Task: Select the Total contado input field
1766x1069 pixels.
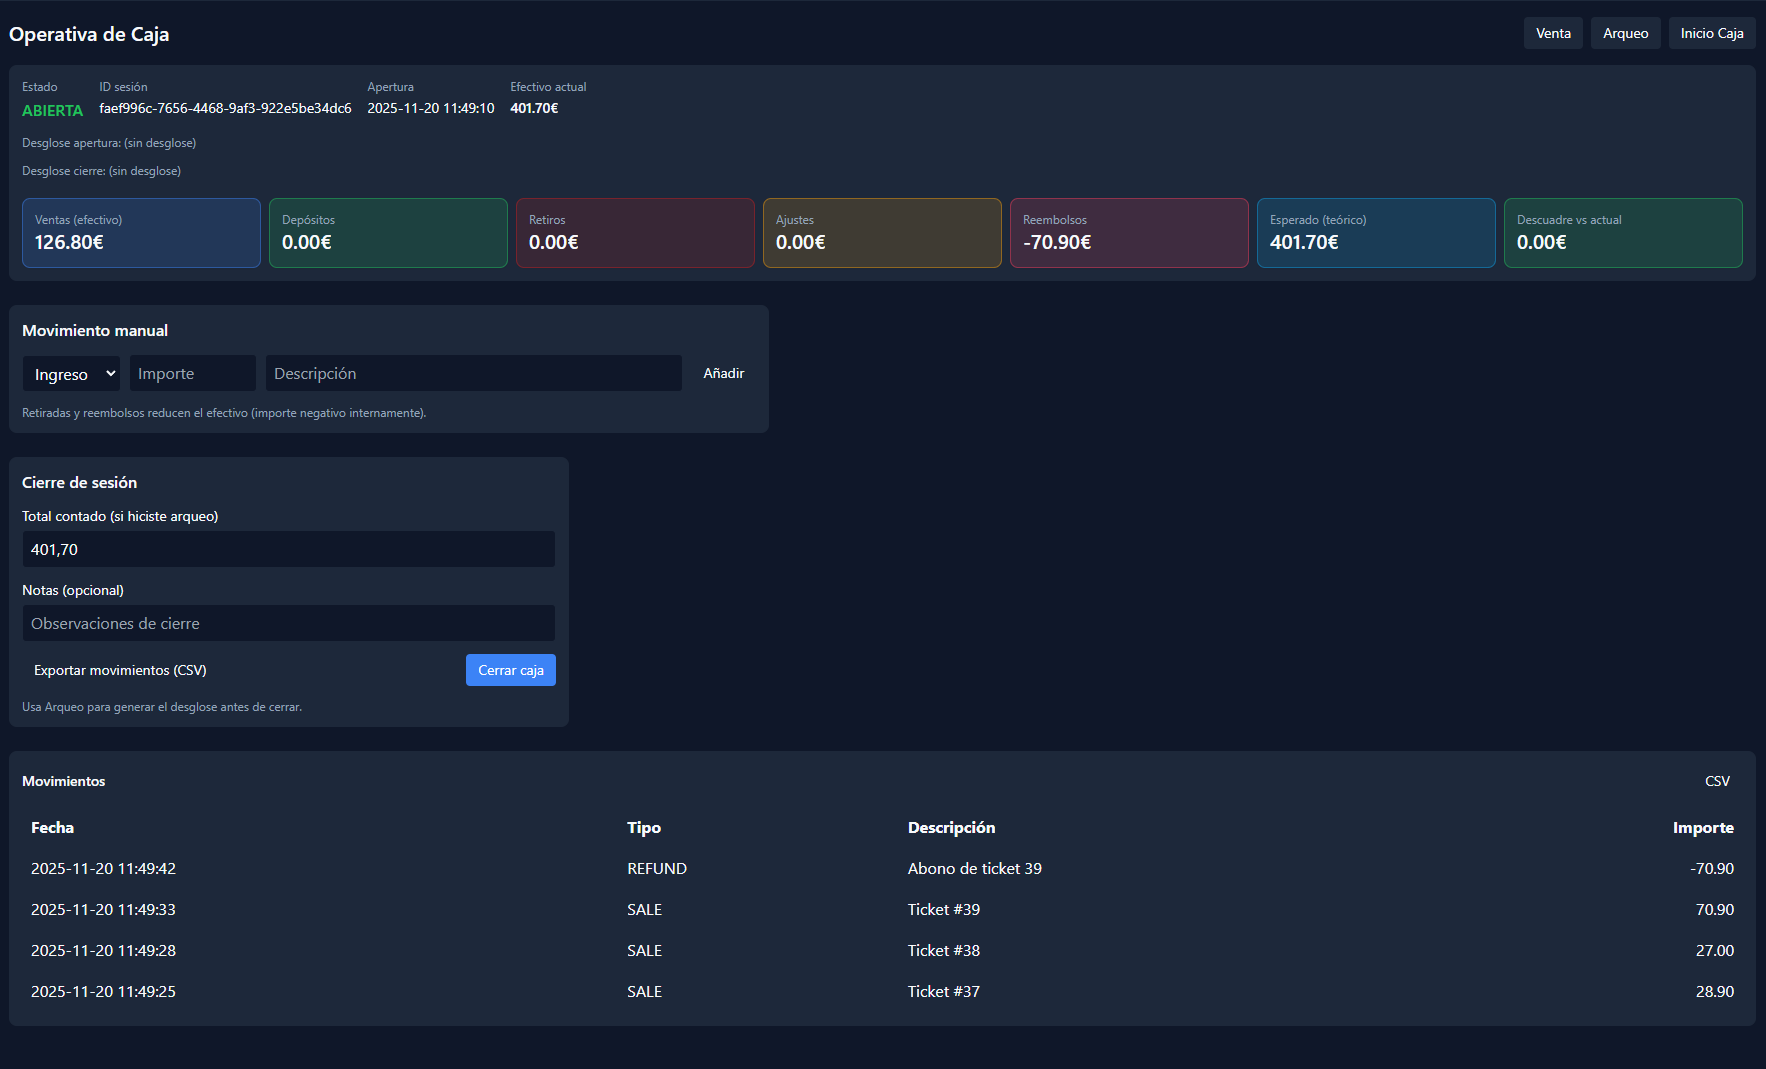Action: click(x=288, y=549)
